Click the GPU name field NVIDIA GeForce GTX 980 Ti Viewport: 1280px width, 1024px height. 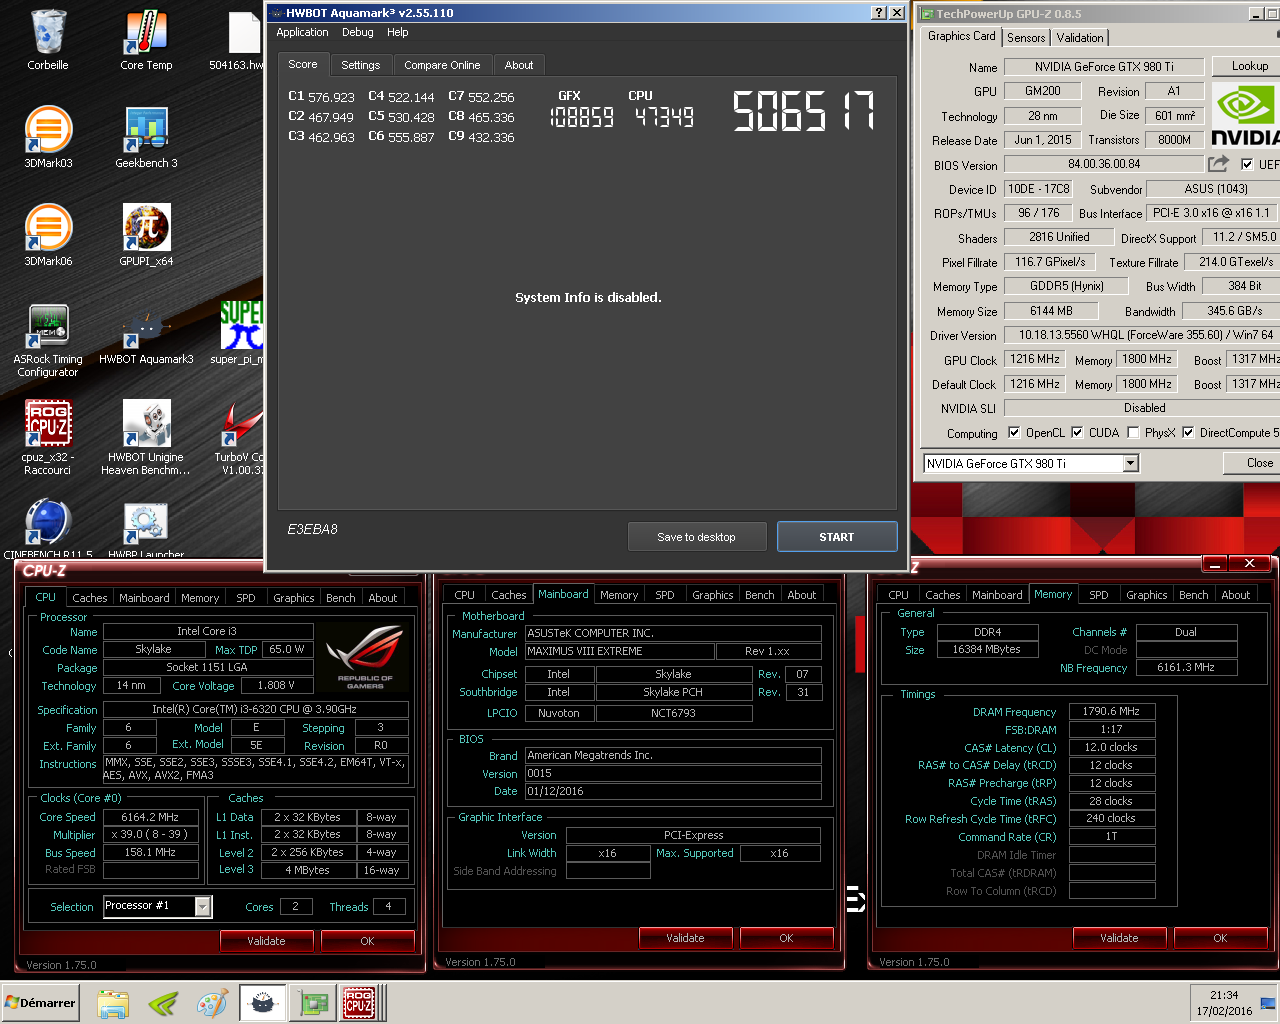click(x=1104, y=67)
